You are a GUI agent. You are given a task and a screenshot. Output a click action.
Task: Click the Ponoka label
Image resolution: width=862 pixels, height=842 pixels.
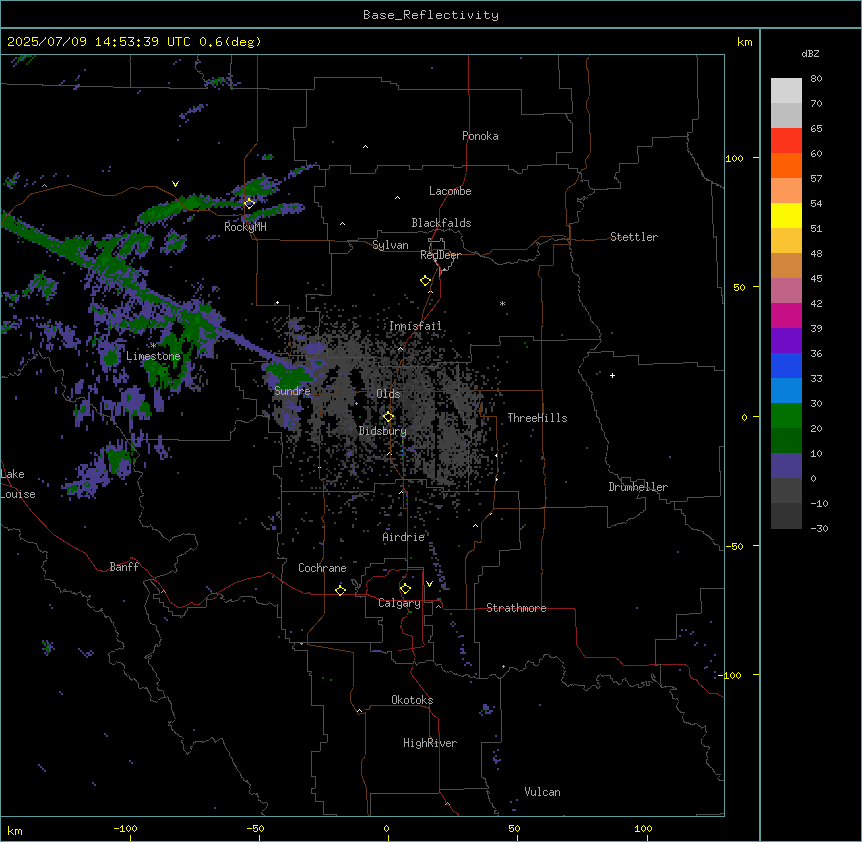[480, 136]
